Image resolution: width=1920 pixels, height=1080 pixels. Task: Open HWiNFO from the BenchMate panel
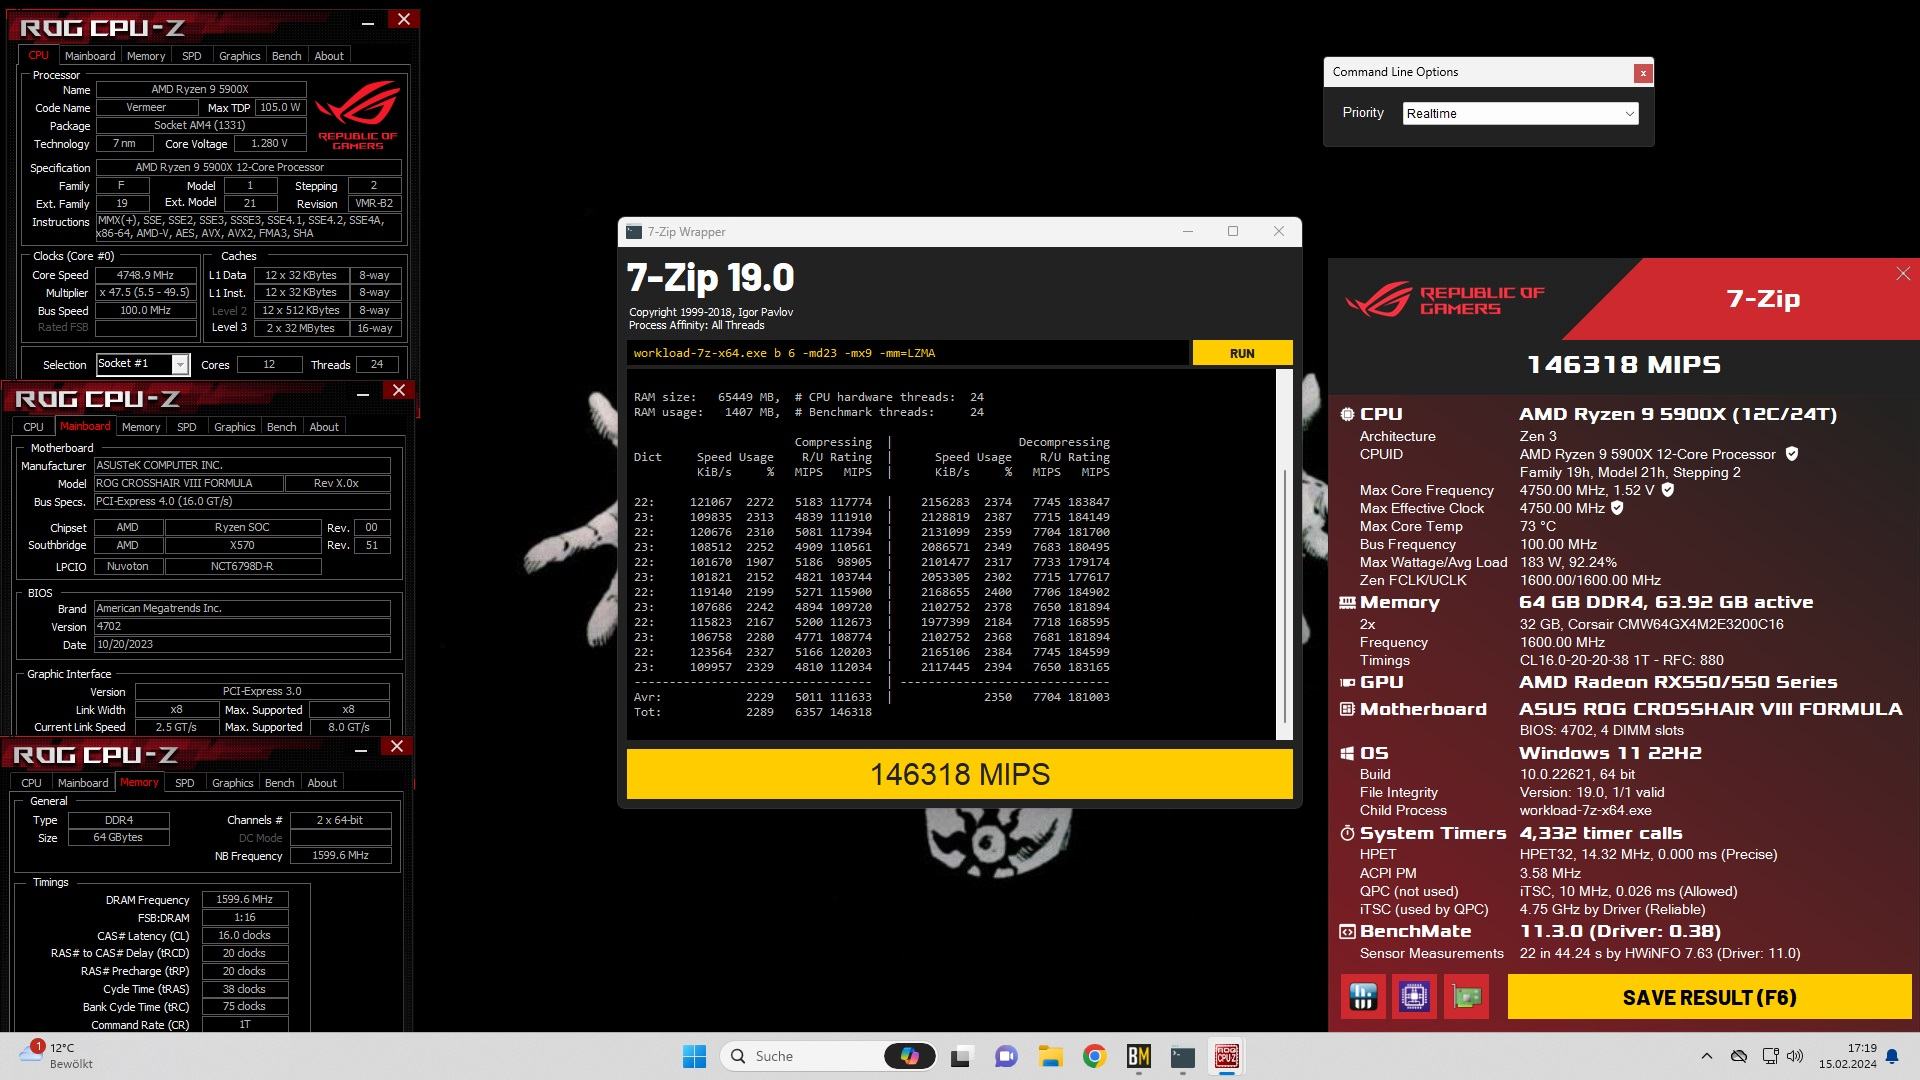pos(1363,996)
